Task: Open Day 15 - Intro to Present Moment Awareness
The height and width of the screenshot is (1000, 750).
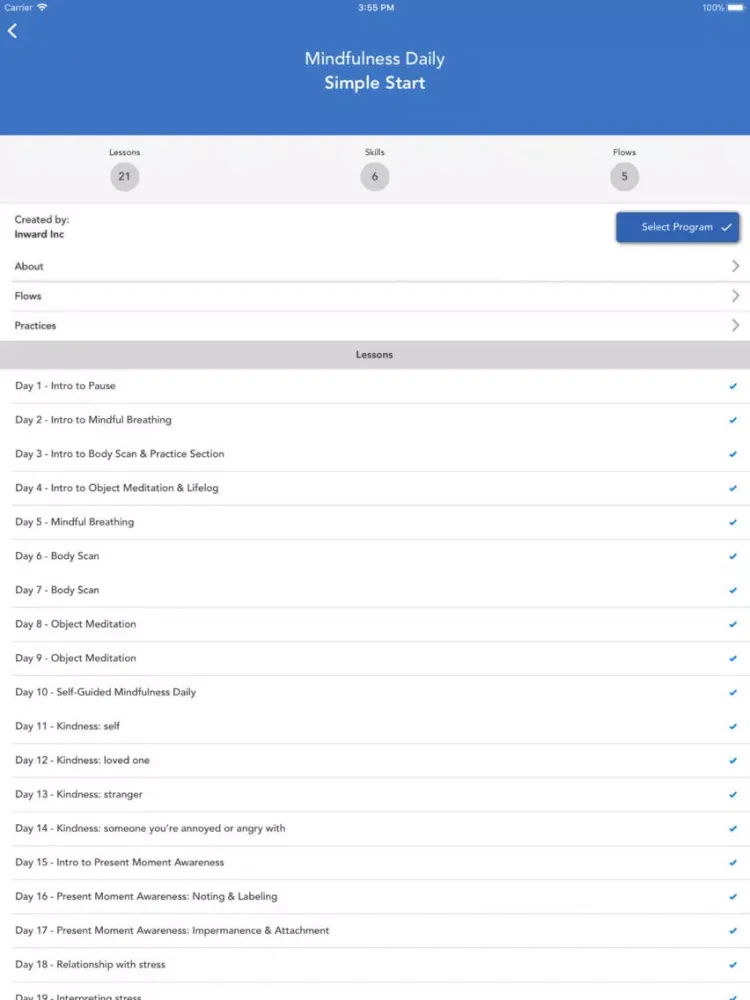Action: (x=120, y=862)
